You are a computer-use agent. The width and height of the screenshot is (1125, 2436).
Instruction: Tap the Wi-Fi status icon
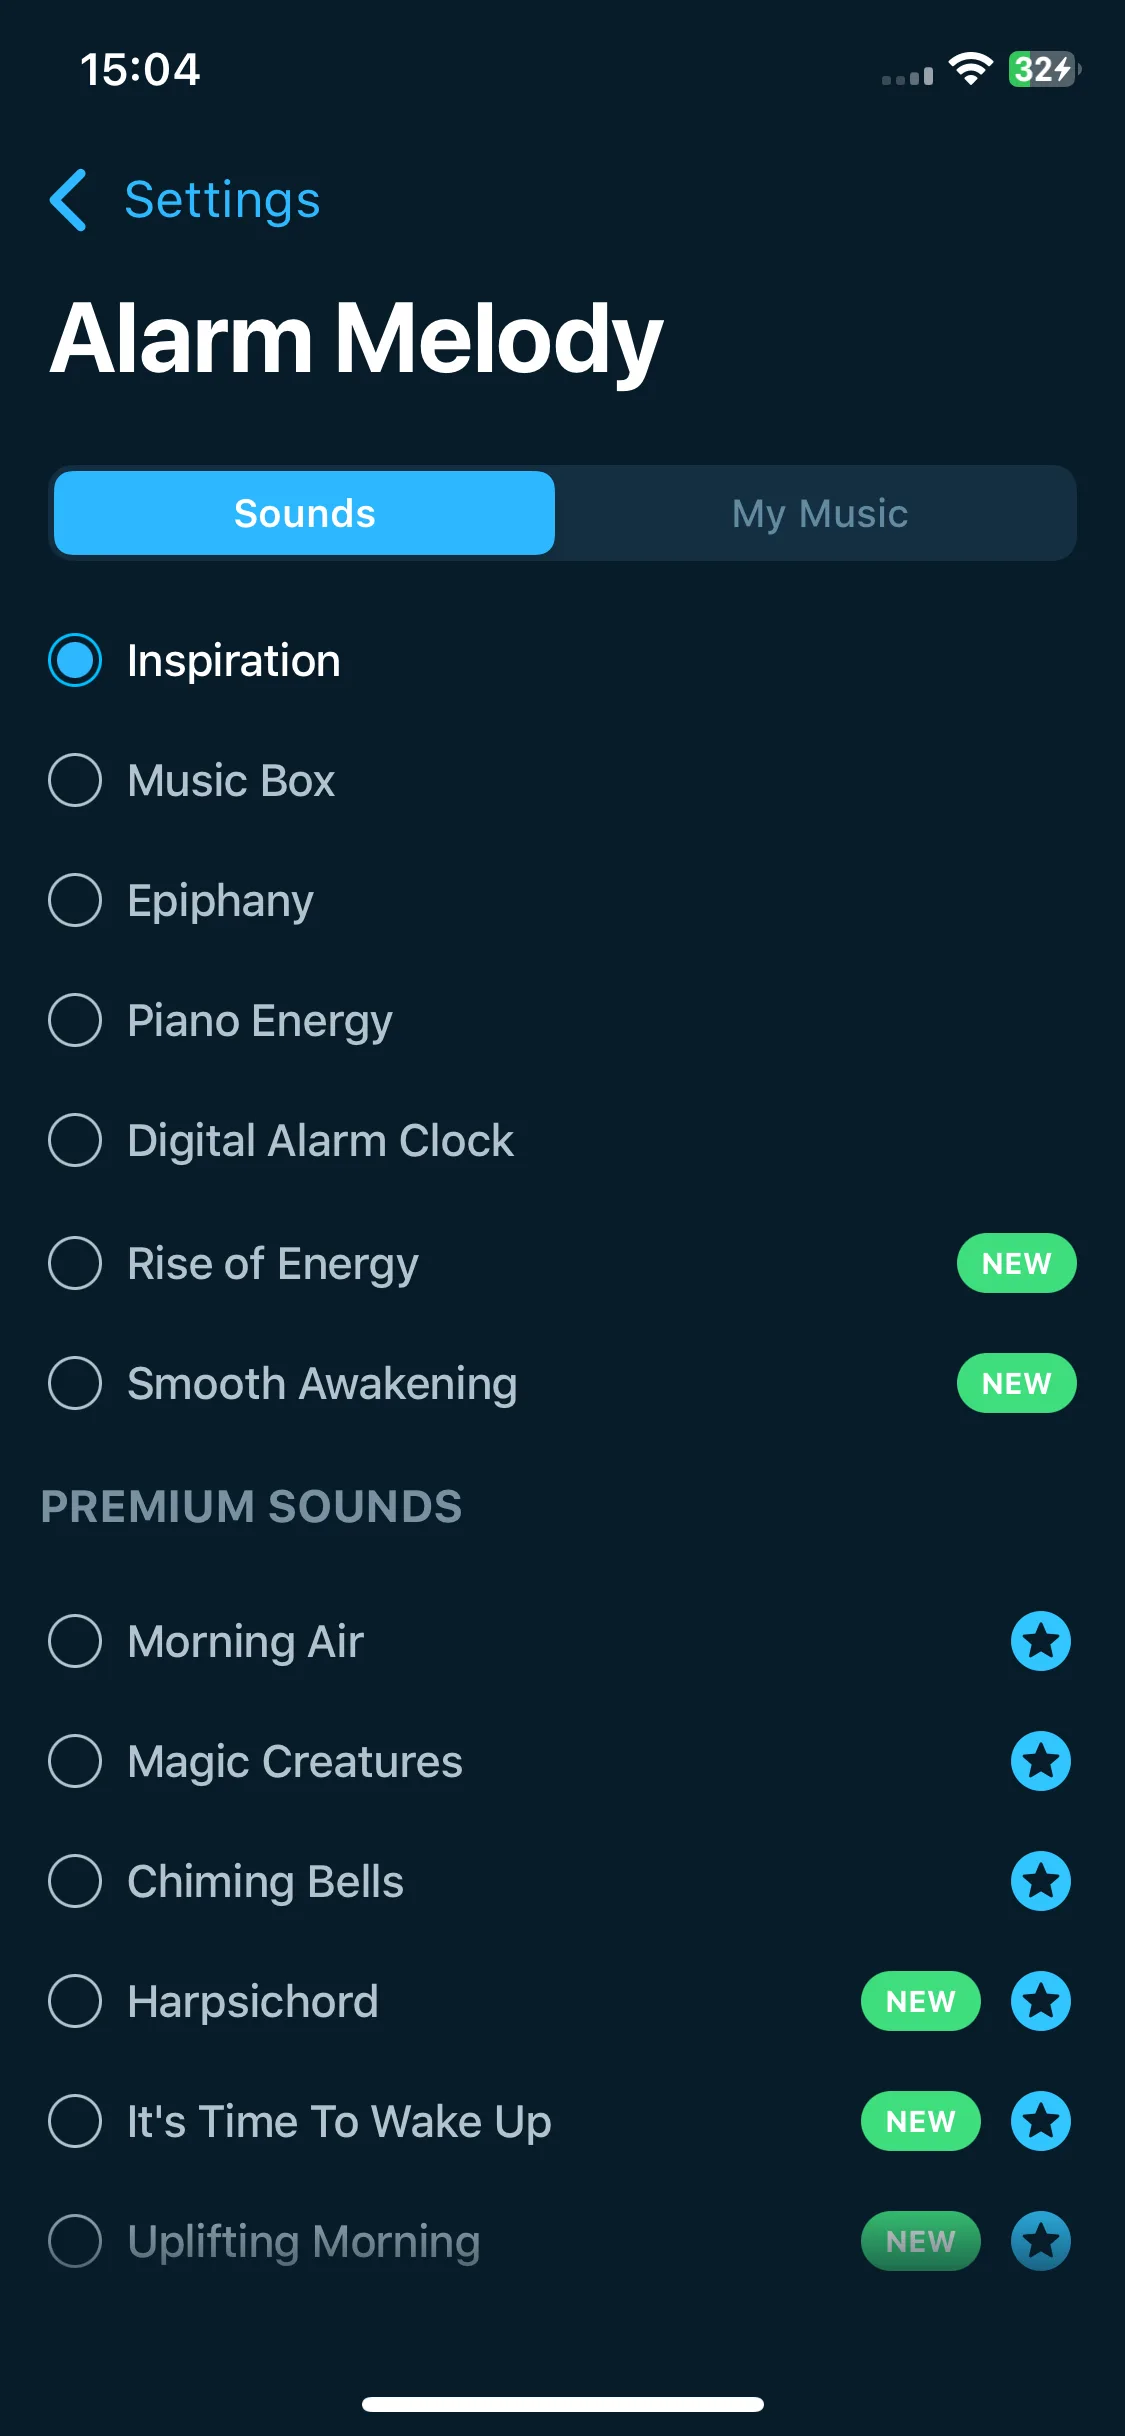click(970, 69)
